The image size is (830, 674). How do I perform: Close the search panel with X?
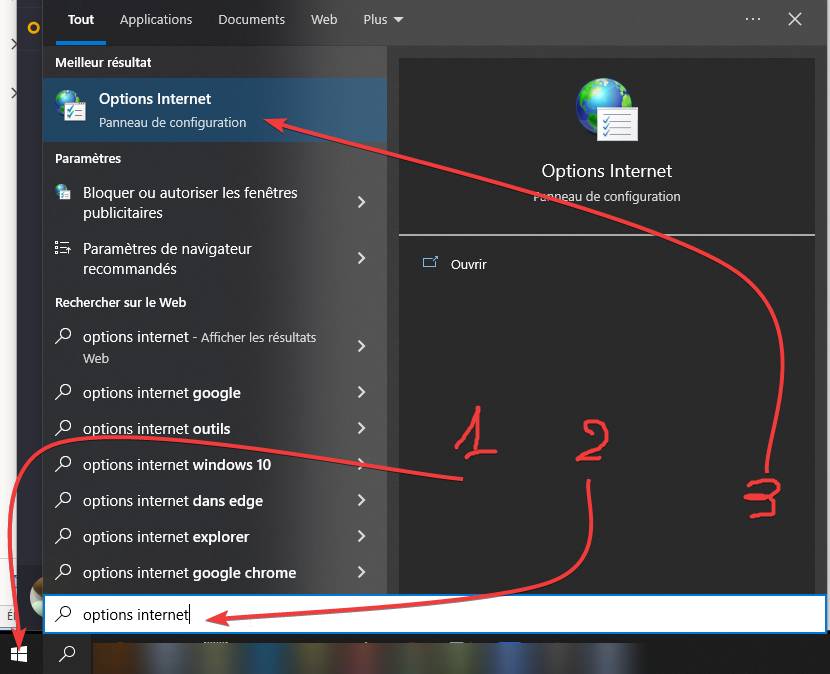coord(795,20)
